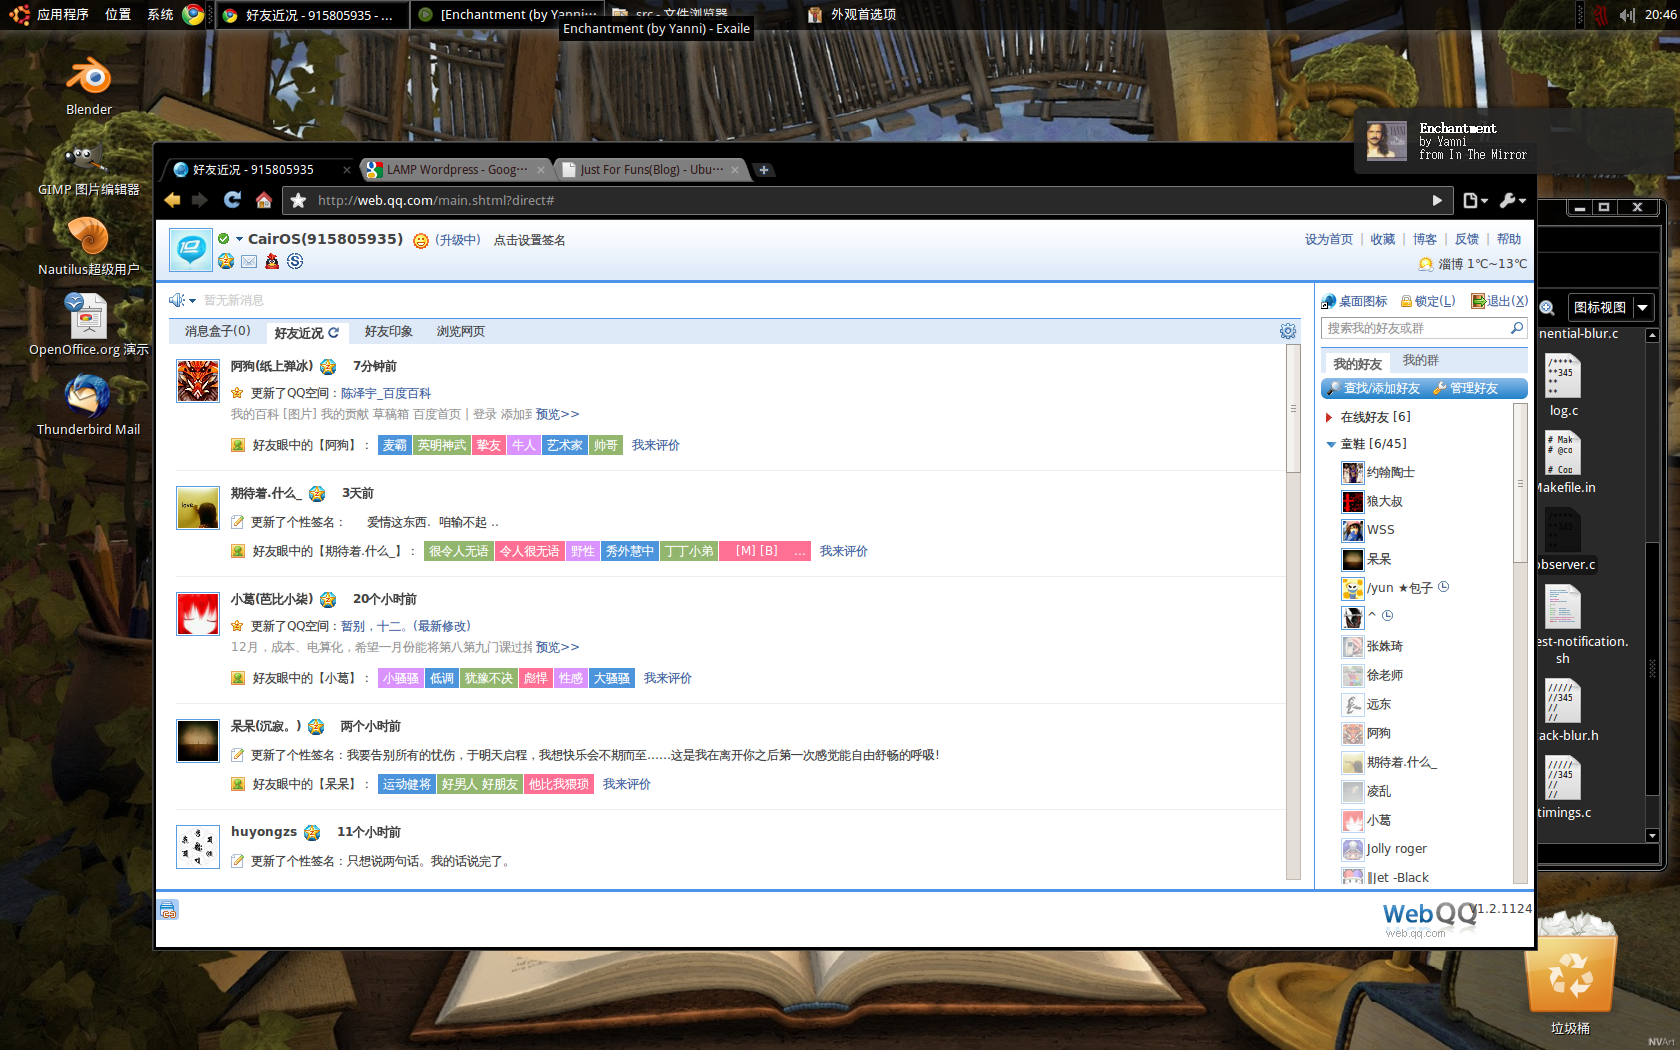Refresh the 好友近况 feed

pos(334,332)
